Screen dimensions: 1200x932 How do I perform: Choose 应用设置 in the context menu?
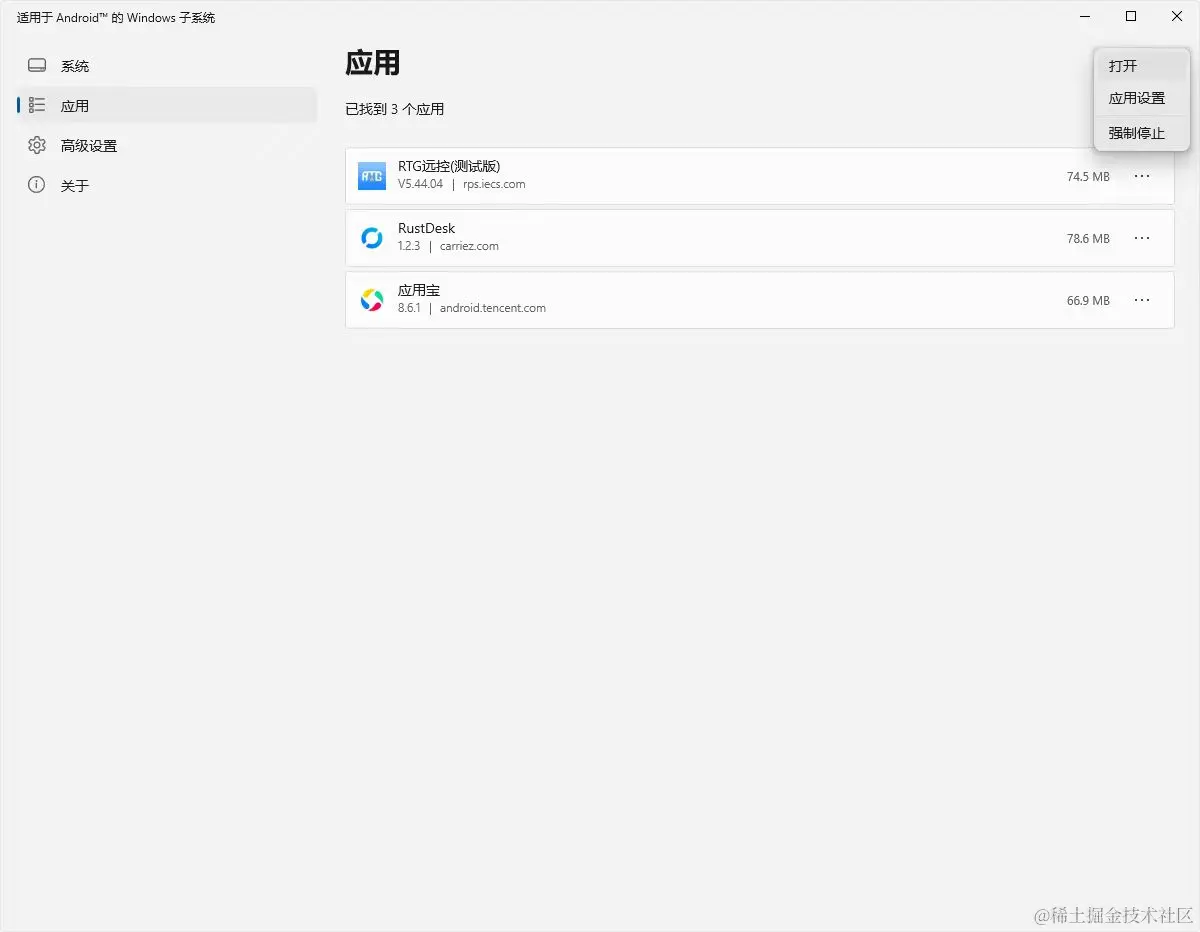pos(1142,99)
